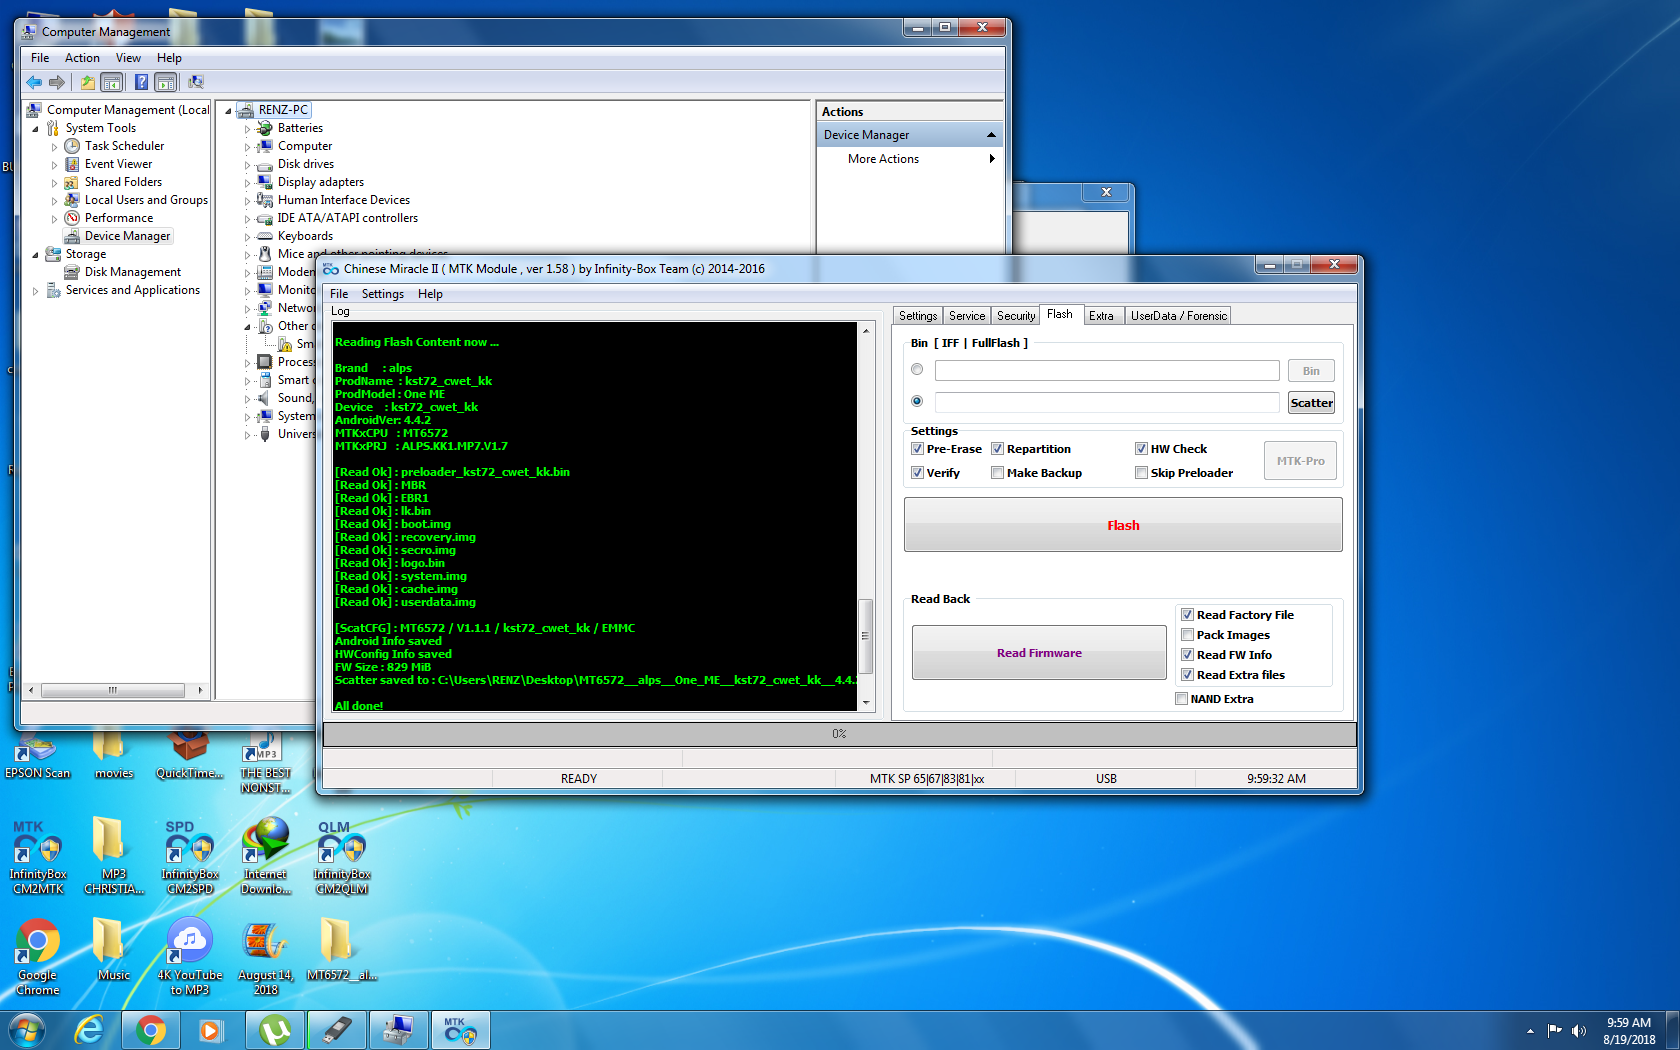Expand Services and Applications tree node

[36, 291]
